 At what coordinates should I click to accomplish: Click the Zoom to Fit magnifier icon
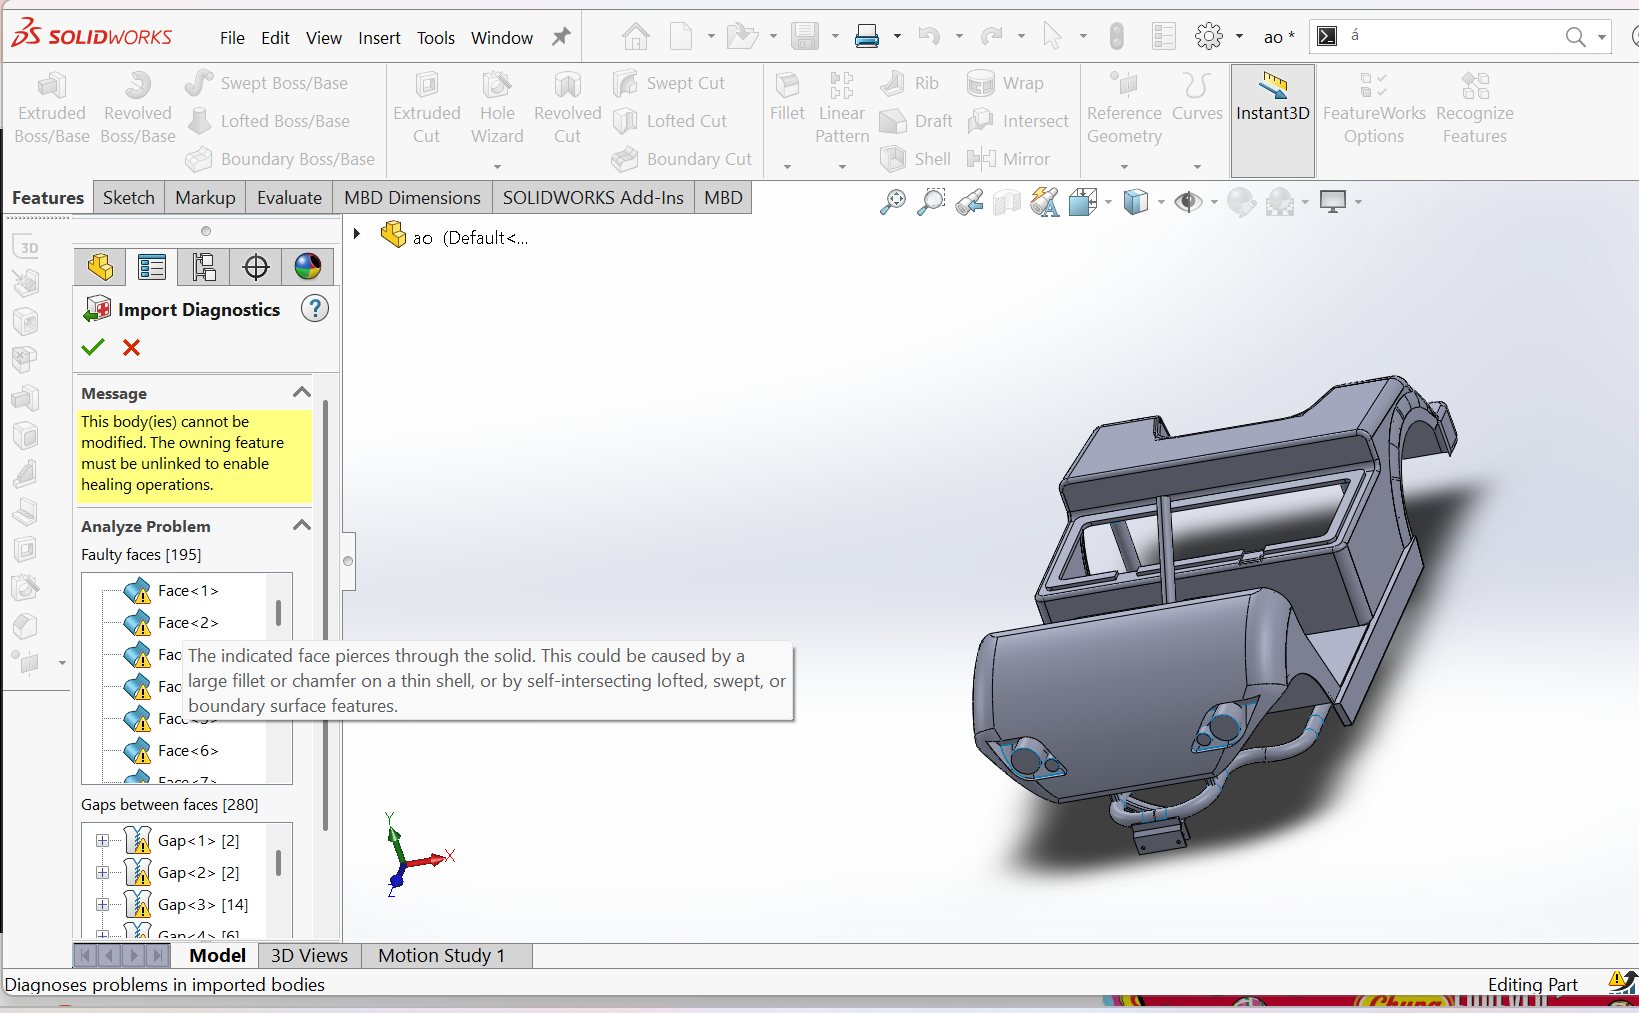point(892,202)
